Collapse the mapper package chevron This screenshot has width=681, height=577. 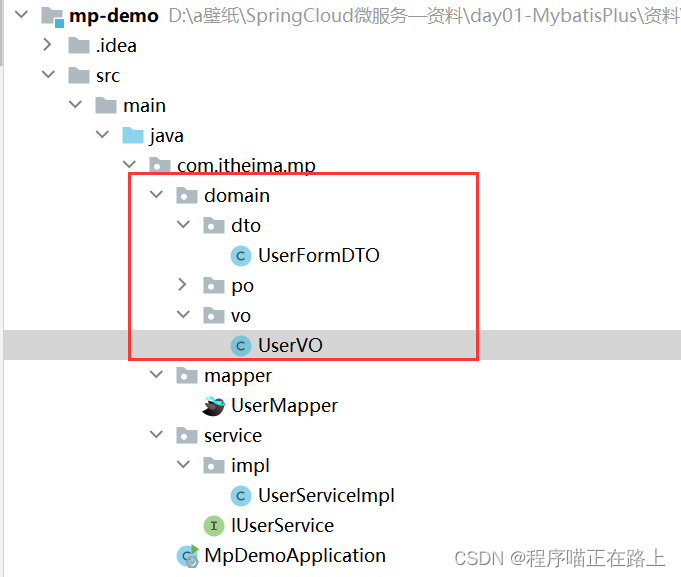[x=156, y=374]
